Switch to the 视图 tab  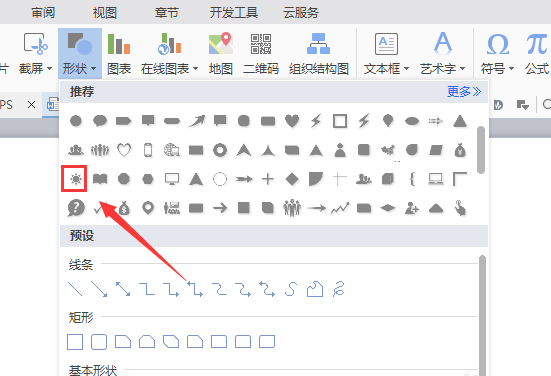tap(105, 13)
